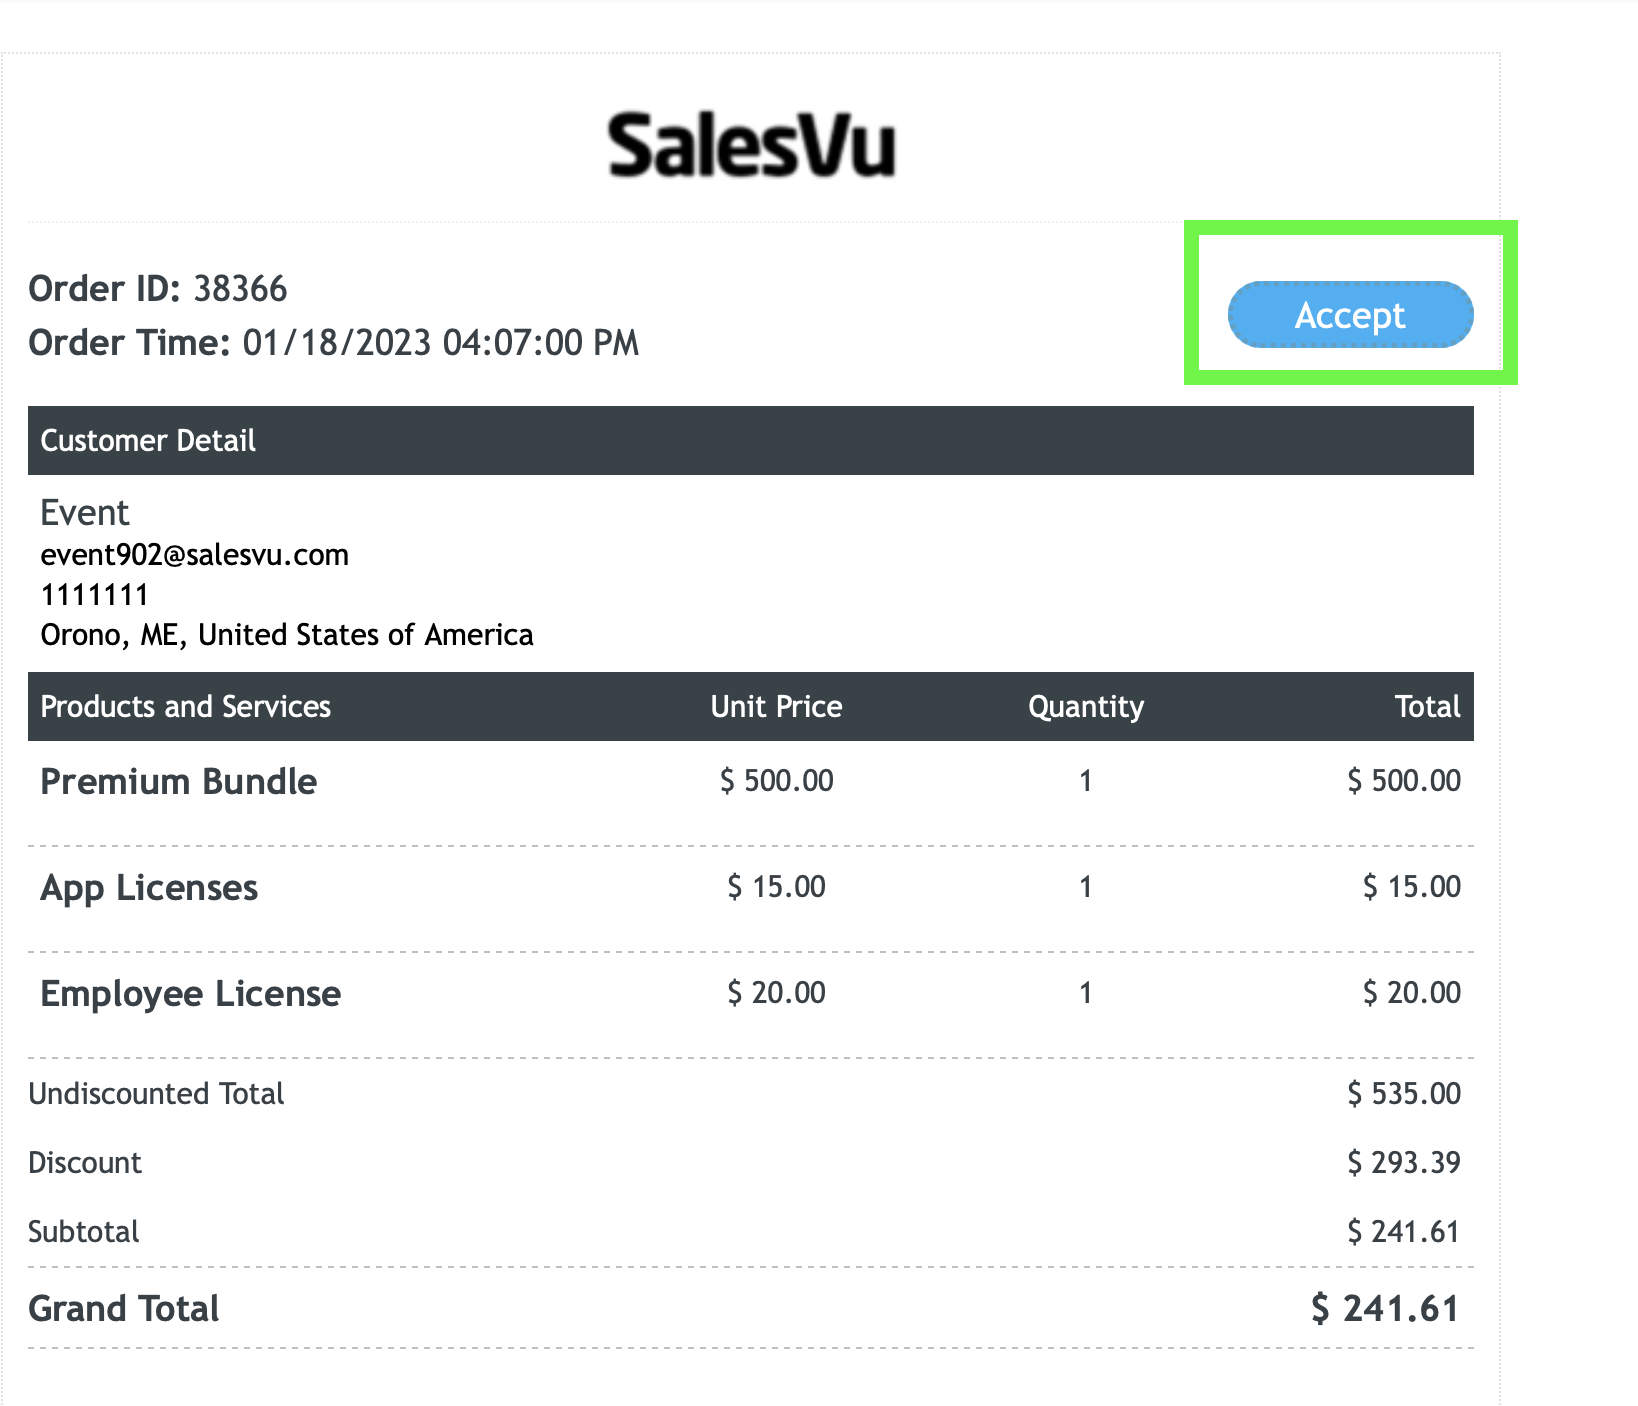Select the event902@salesvu.com email address

[195, 555]
